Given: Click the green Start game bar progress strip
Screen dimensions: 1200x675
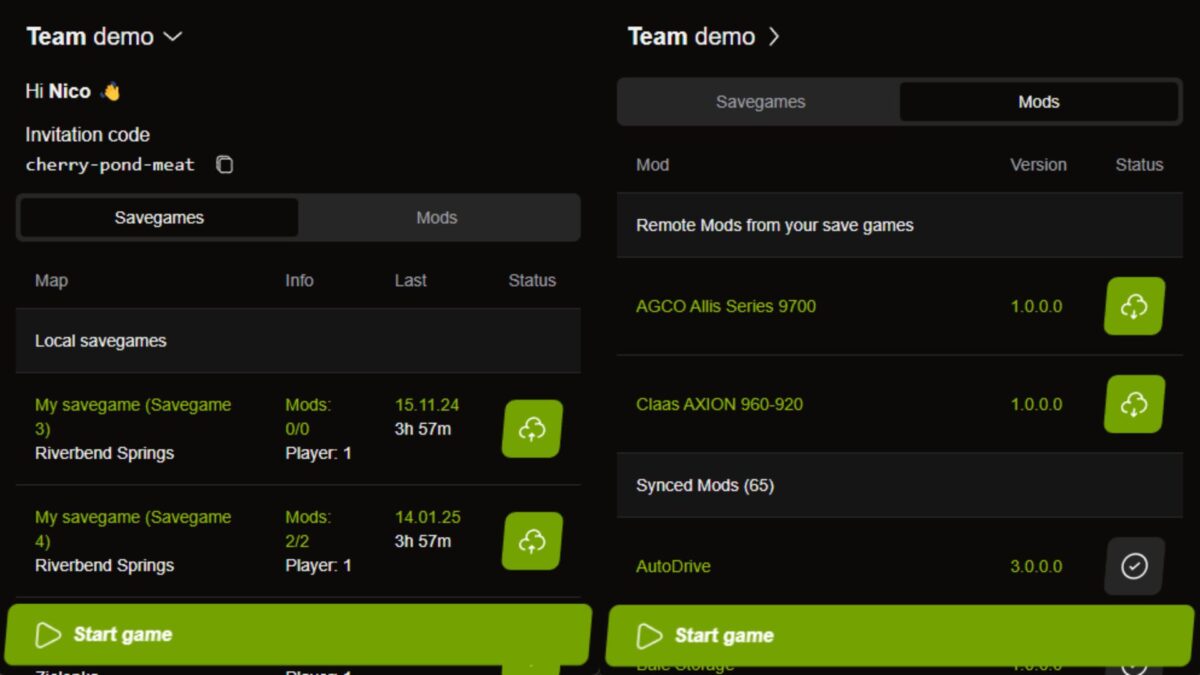Looking at the screenshot, I should [300, 634].
